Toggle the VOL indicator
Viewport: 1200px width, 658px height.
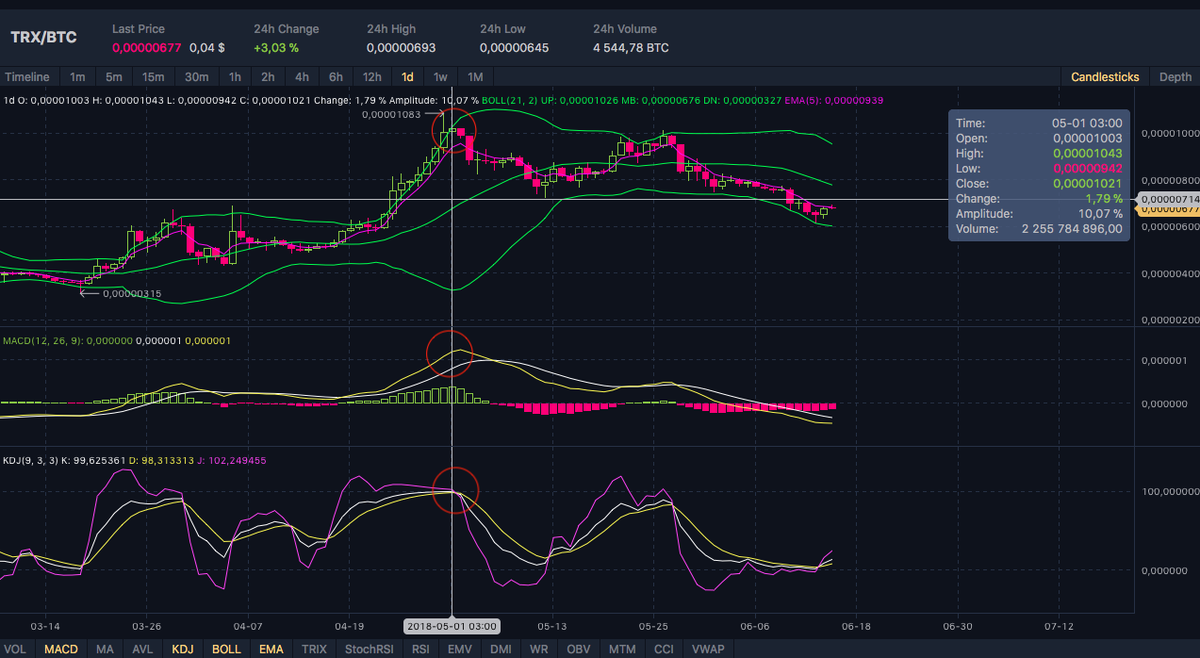pos(14,649)
